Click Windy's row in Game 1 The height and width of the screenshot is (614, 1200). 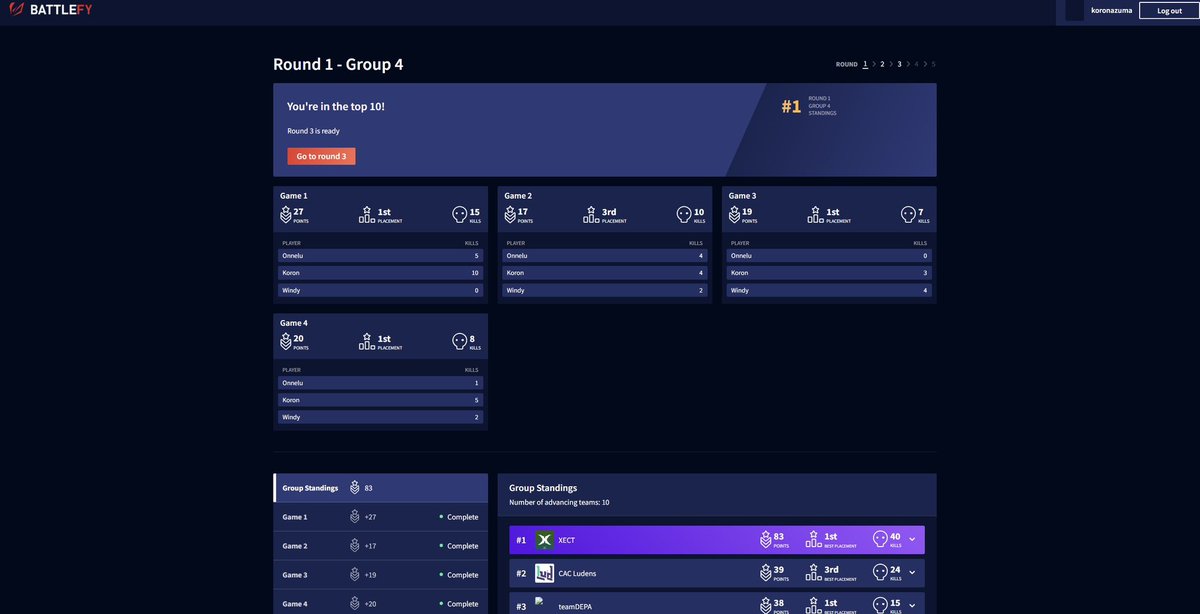(380, 290)
